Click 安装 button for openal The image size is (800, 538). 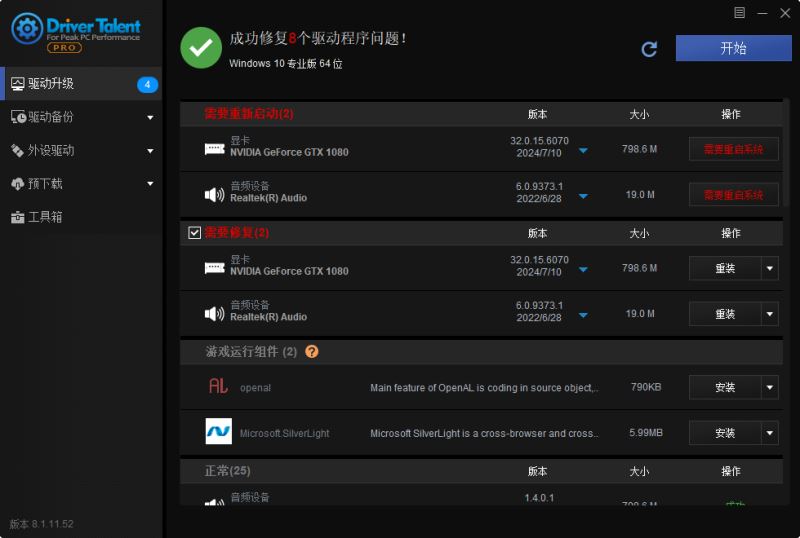725,387
